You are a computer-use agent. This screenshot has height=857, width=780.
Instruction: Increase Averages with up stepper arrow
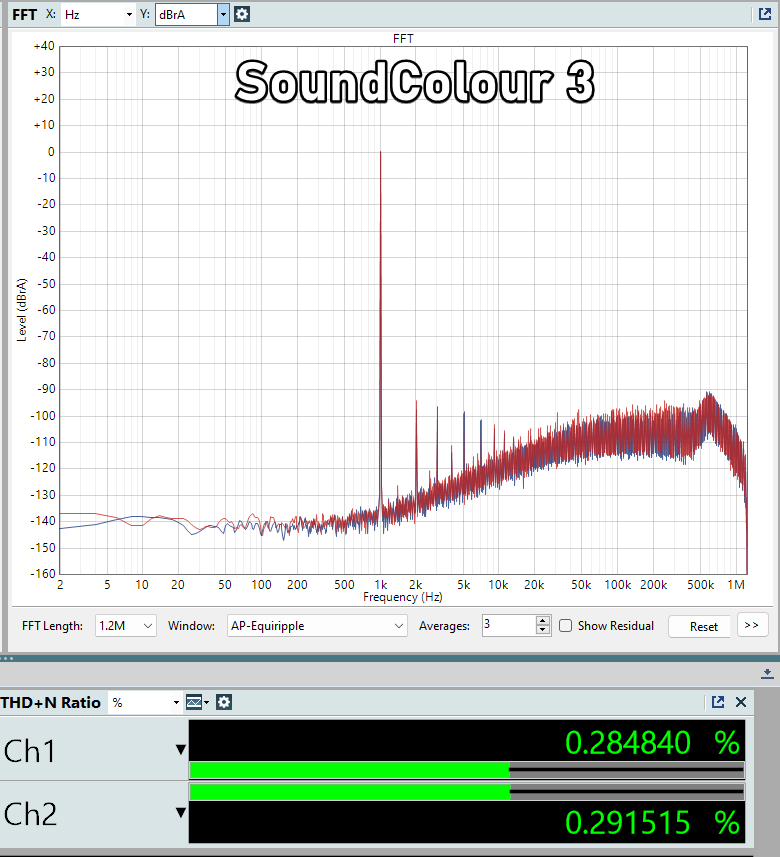pyautogui.click(x=543, y=621)
